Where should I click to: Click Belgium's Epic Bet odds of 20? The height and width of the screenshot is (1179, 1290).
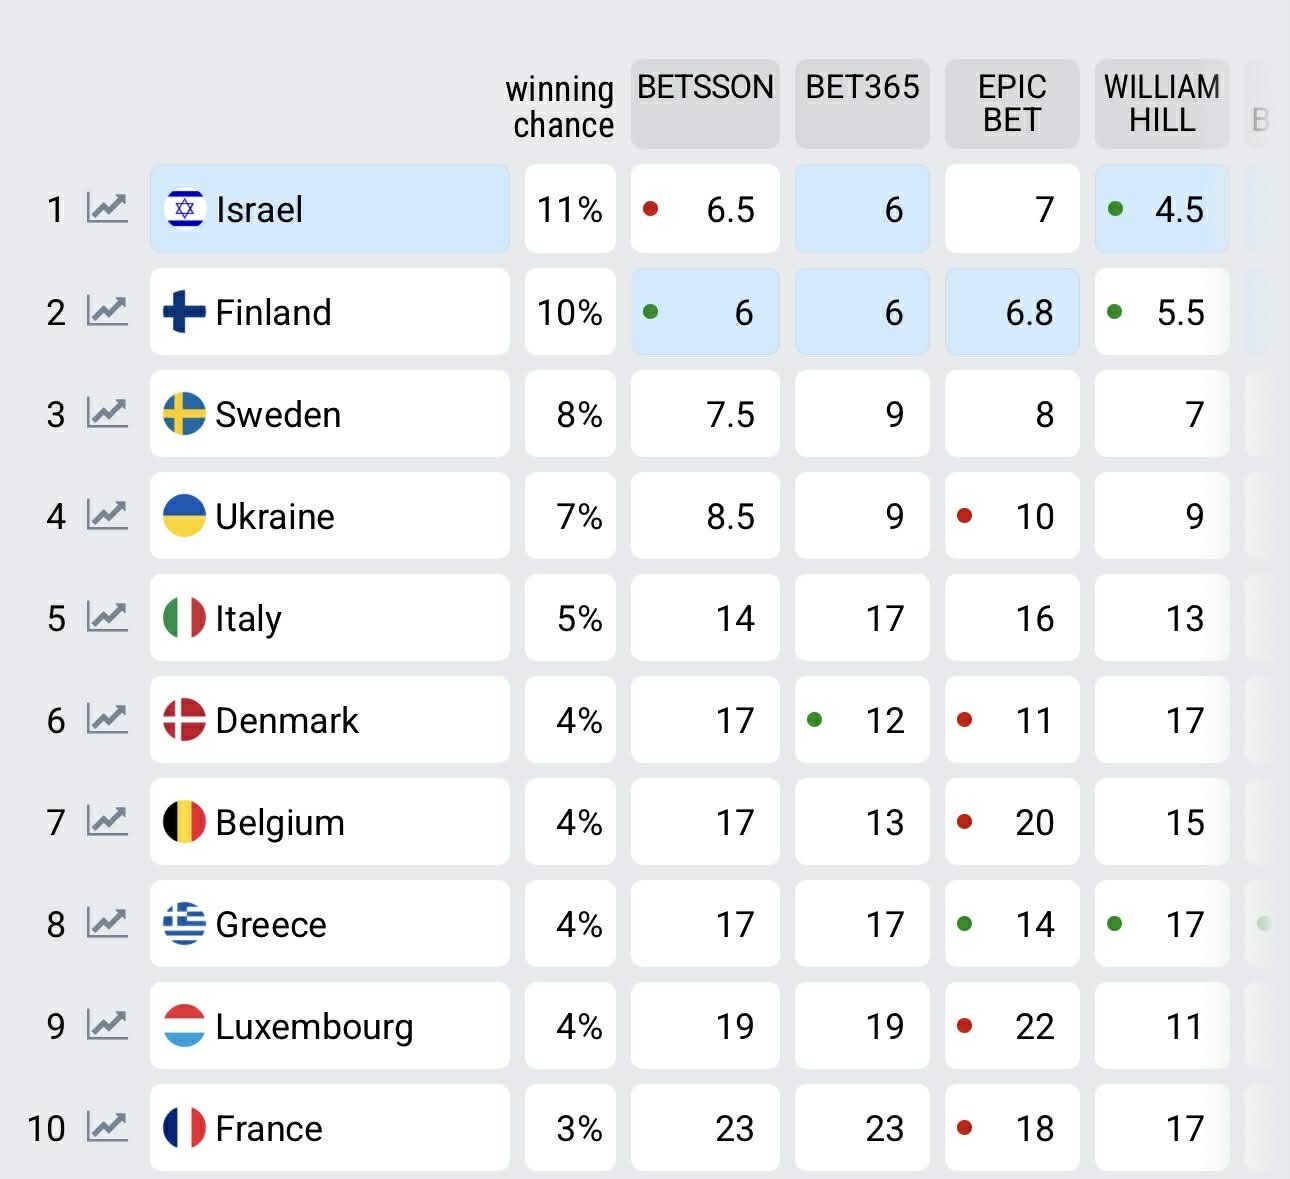pos(1012,822)
